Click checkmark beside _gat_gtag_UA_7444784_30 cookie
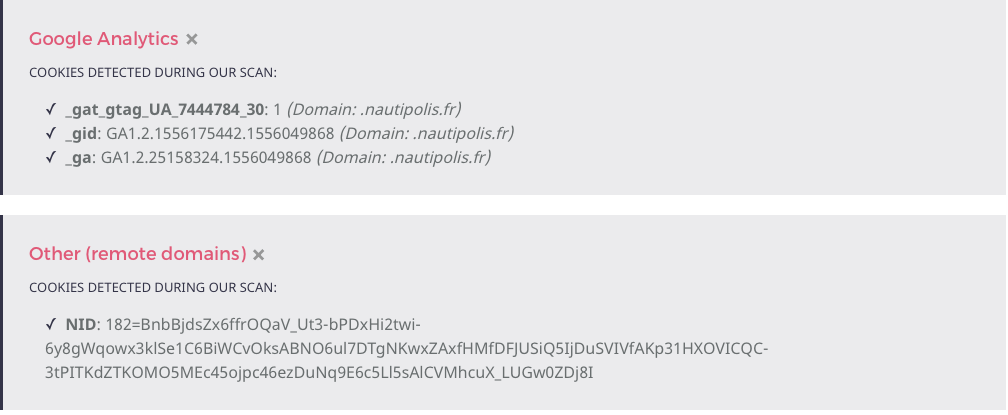1008x415 pixels. [x=51, y=110]
